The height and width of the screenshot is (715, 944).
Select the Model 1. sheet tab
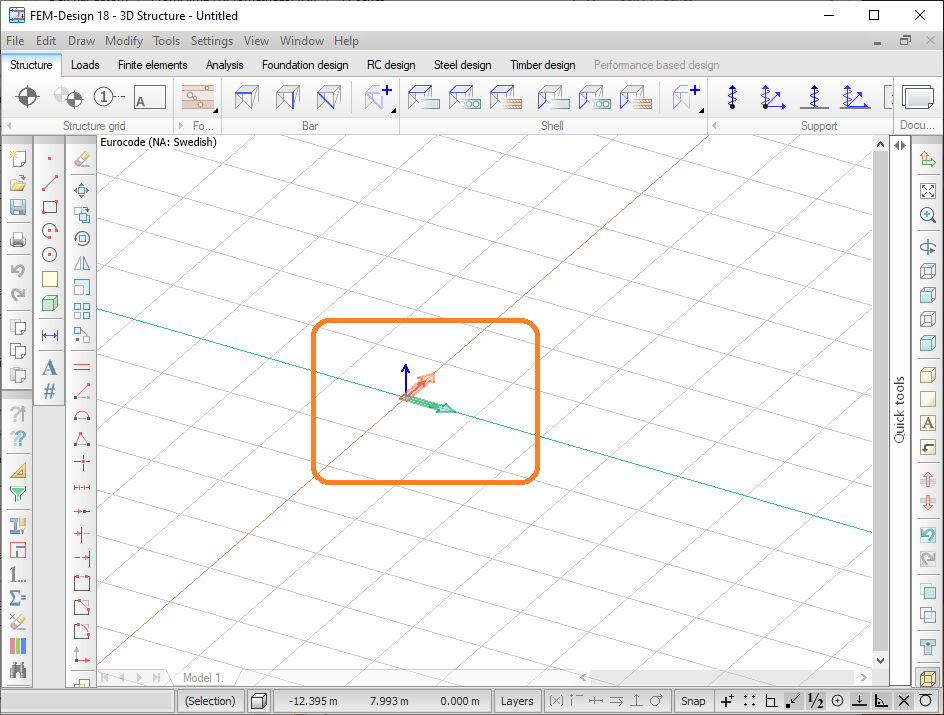pos(203,678)
